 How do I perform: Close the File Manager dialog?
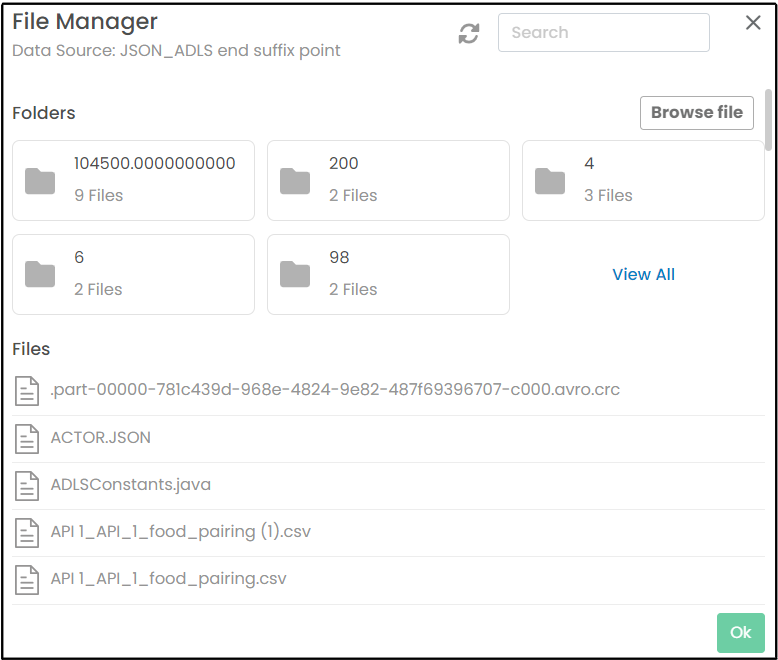(753, 23)
